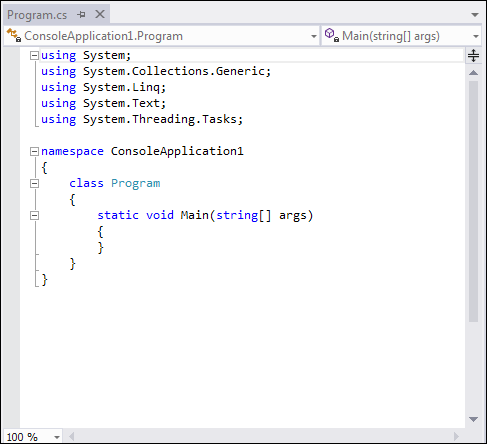
Task: Click the horizontal scrollbar left arrow
Action: click(x=71, y=436)
